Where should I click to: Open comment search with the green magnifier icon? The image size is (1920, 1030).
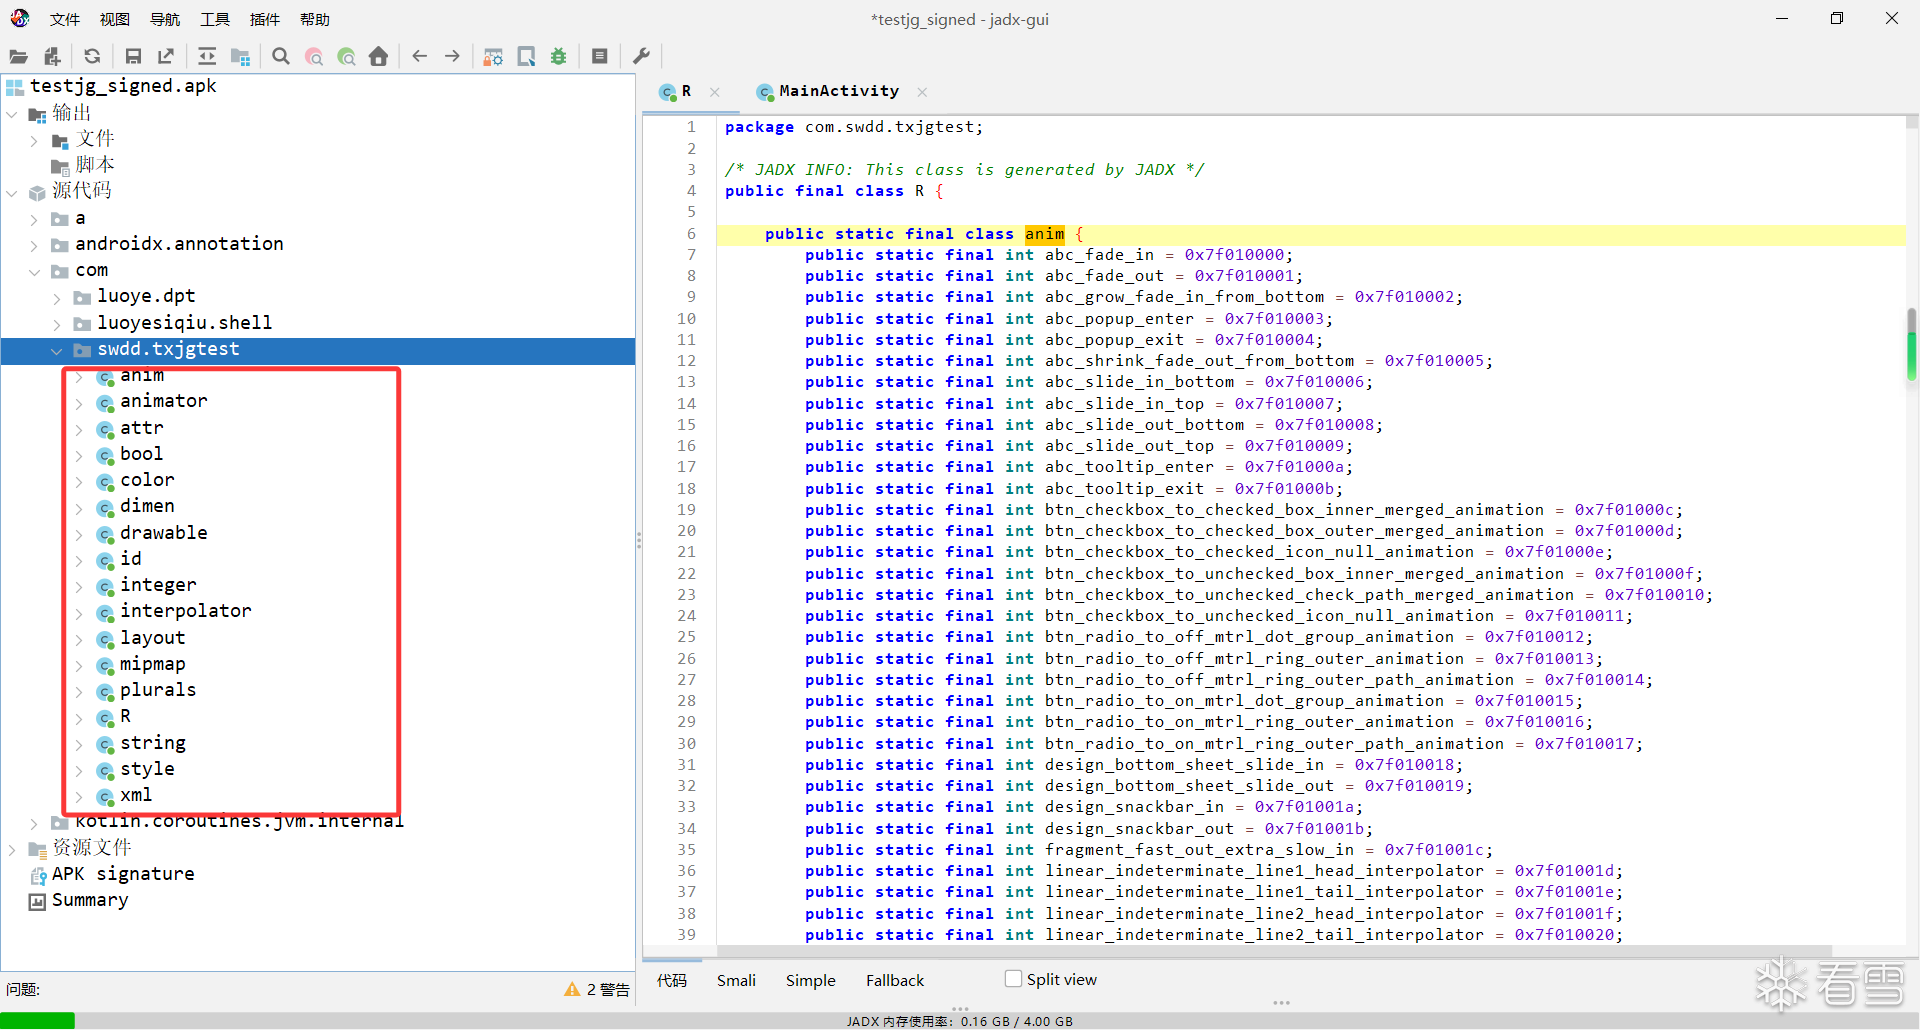coord(347,57)
